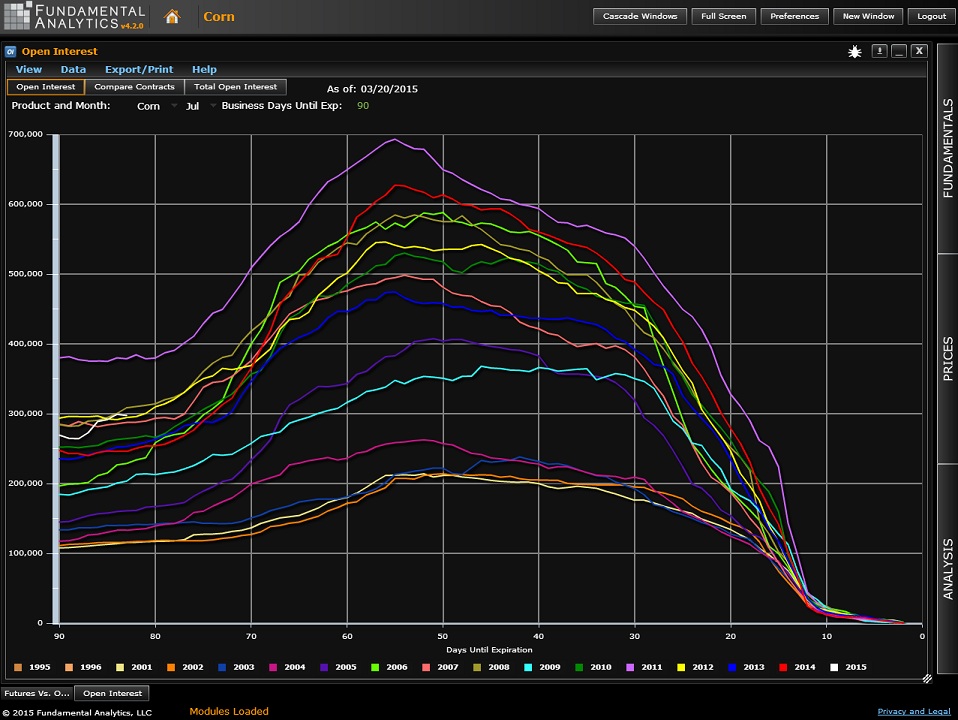The image size is (958, 720).
Task: Toggle the 2010 series legend swatch
Action: pyautogui.click(x=579, y=667)
